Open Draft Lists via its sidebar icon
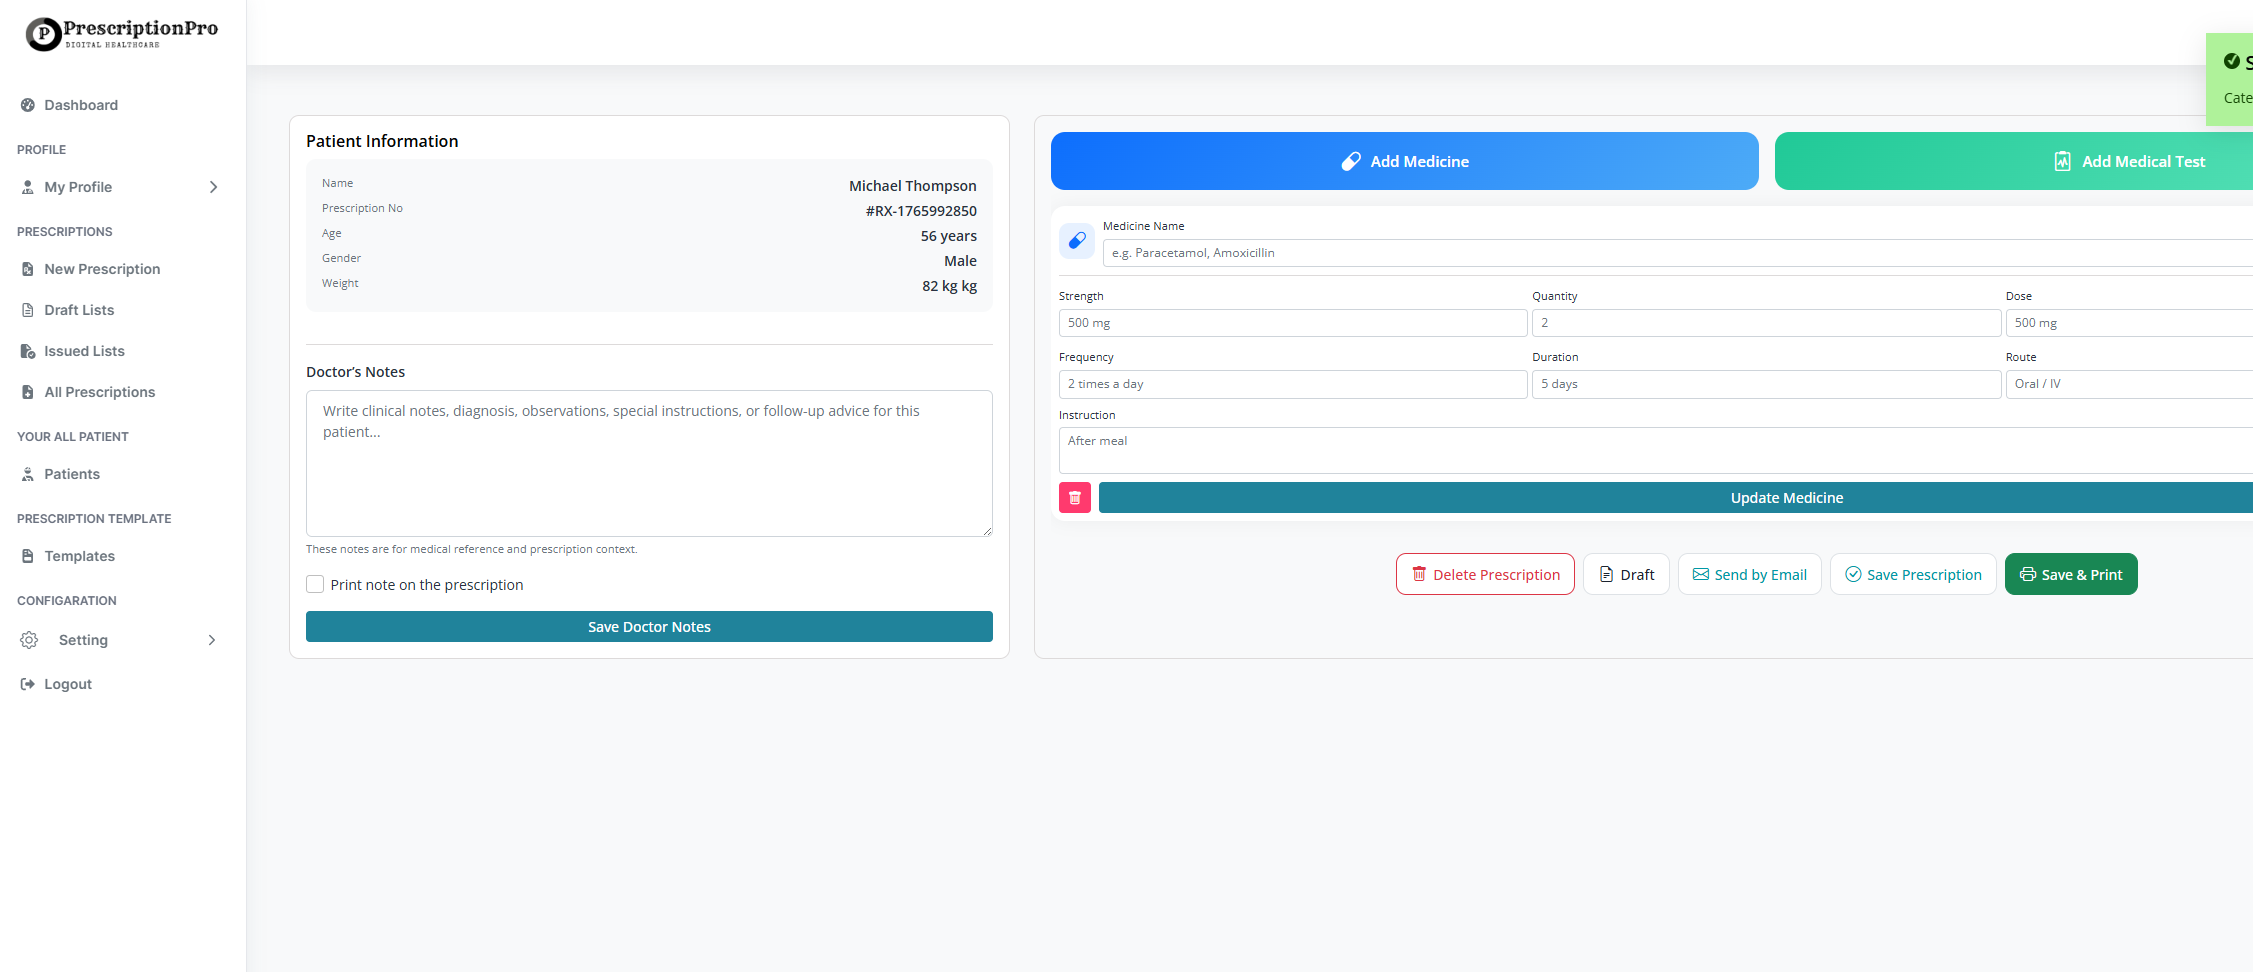Screen dimensions: 2253x972 click(x=26, y=310)
